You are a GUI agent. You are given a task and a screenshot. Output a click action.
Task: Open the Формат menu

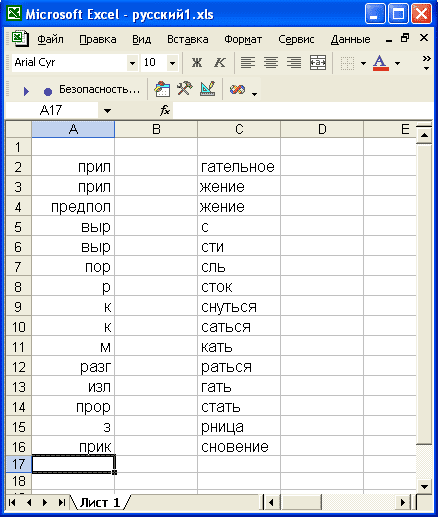pyautogui.click(x=243, y=39)
